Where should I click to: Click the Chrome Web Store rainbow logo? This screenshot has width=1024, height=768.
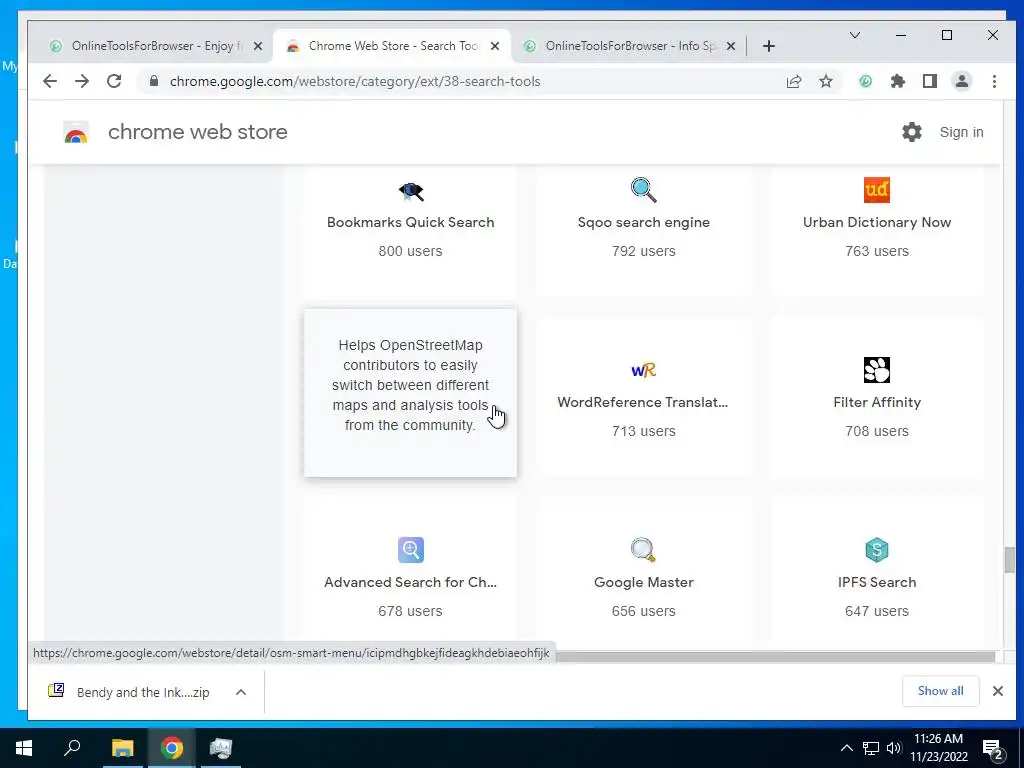point(76,133)
